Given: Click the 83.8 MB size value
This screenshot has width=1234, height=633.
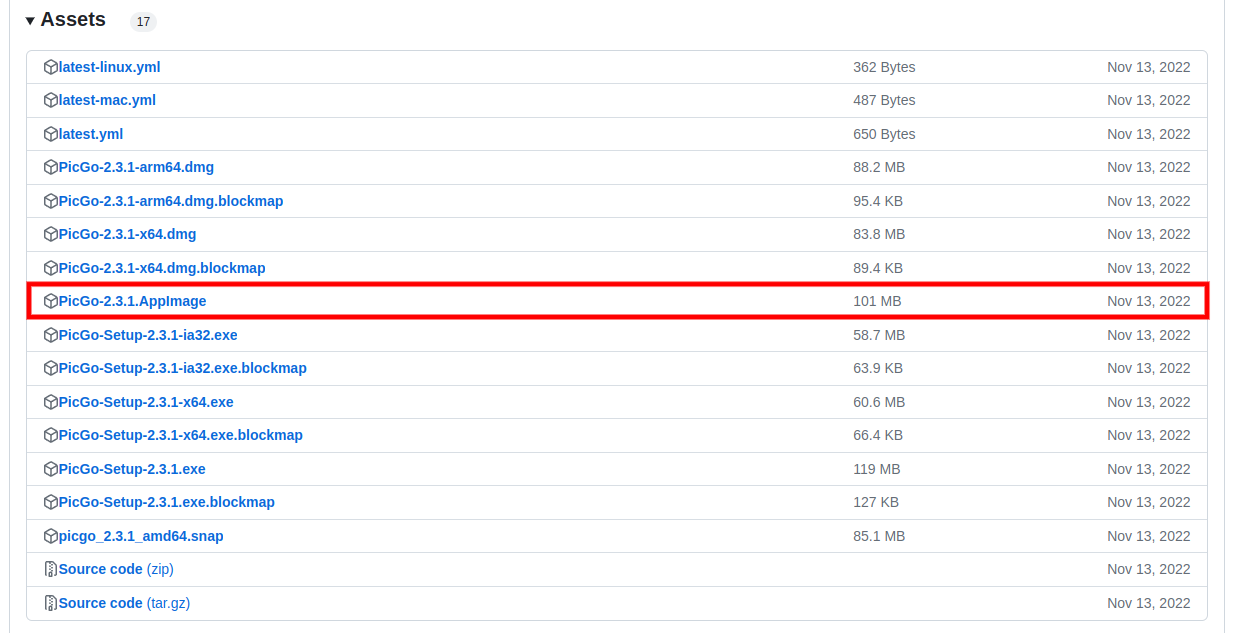Looking at the screenshot, I should [879, 234].
